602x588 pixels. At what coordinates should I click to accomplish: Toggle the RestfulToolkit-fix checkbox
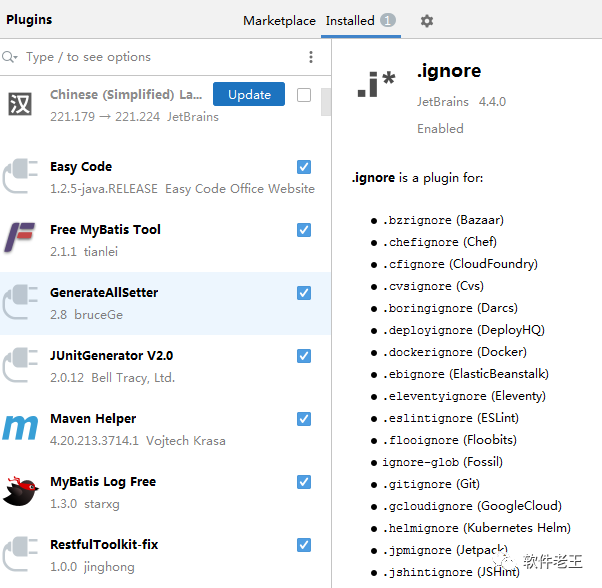click(x=304, y=545)
